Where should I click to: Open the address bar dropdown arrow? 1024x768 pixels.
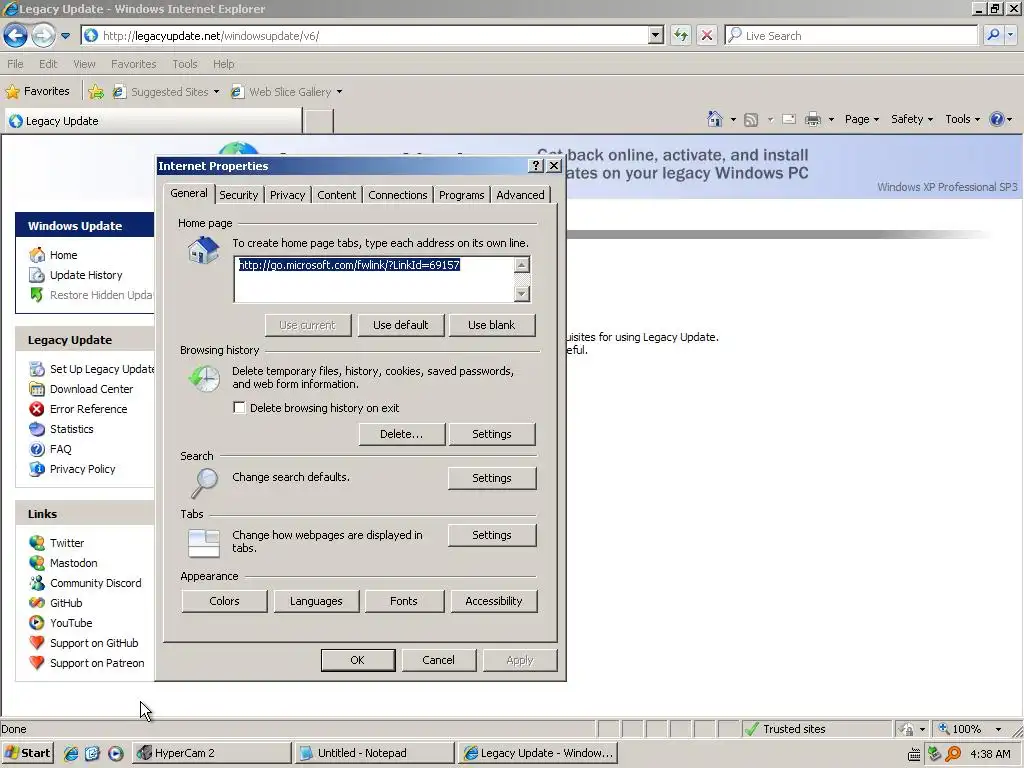pos(656,35)
